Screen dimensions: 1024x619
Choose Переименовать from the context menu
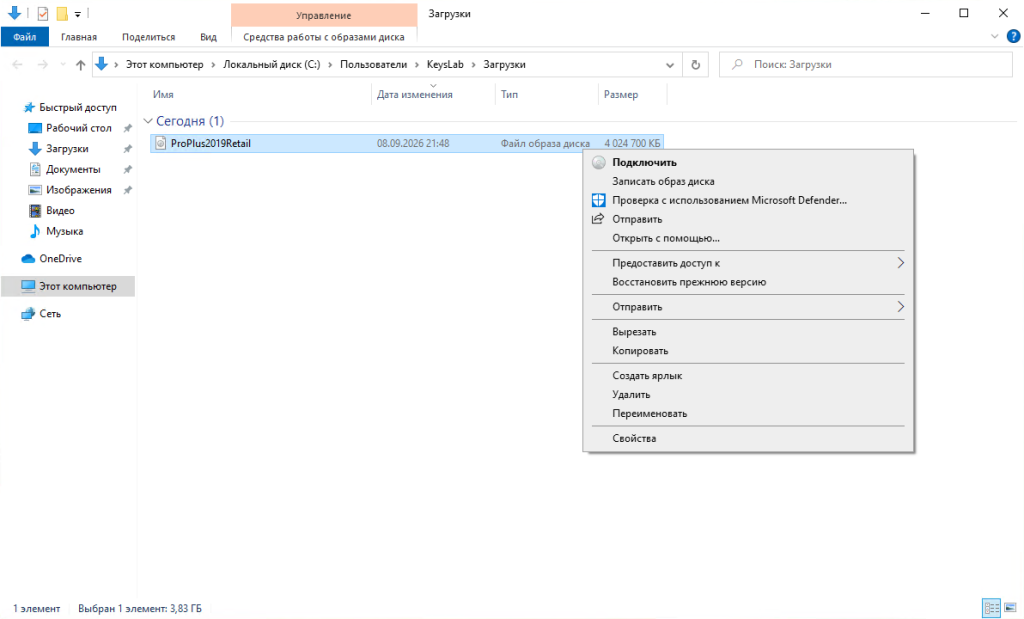(748, 413)
